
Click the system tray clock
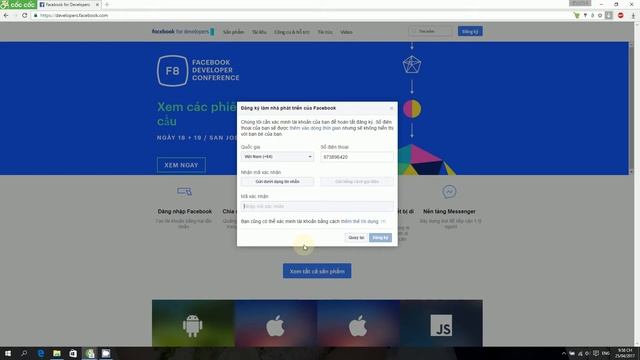625,353
